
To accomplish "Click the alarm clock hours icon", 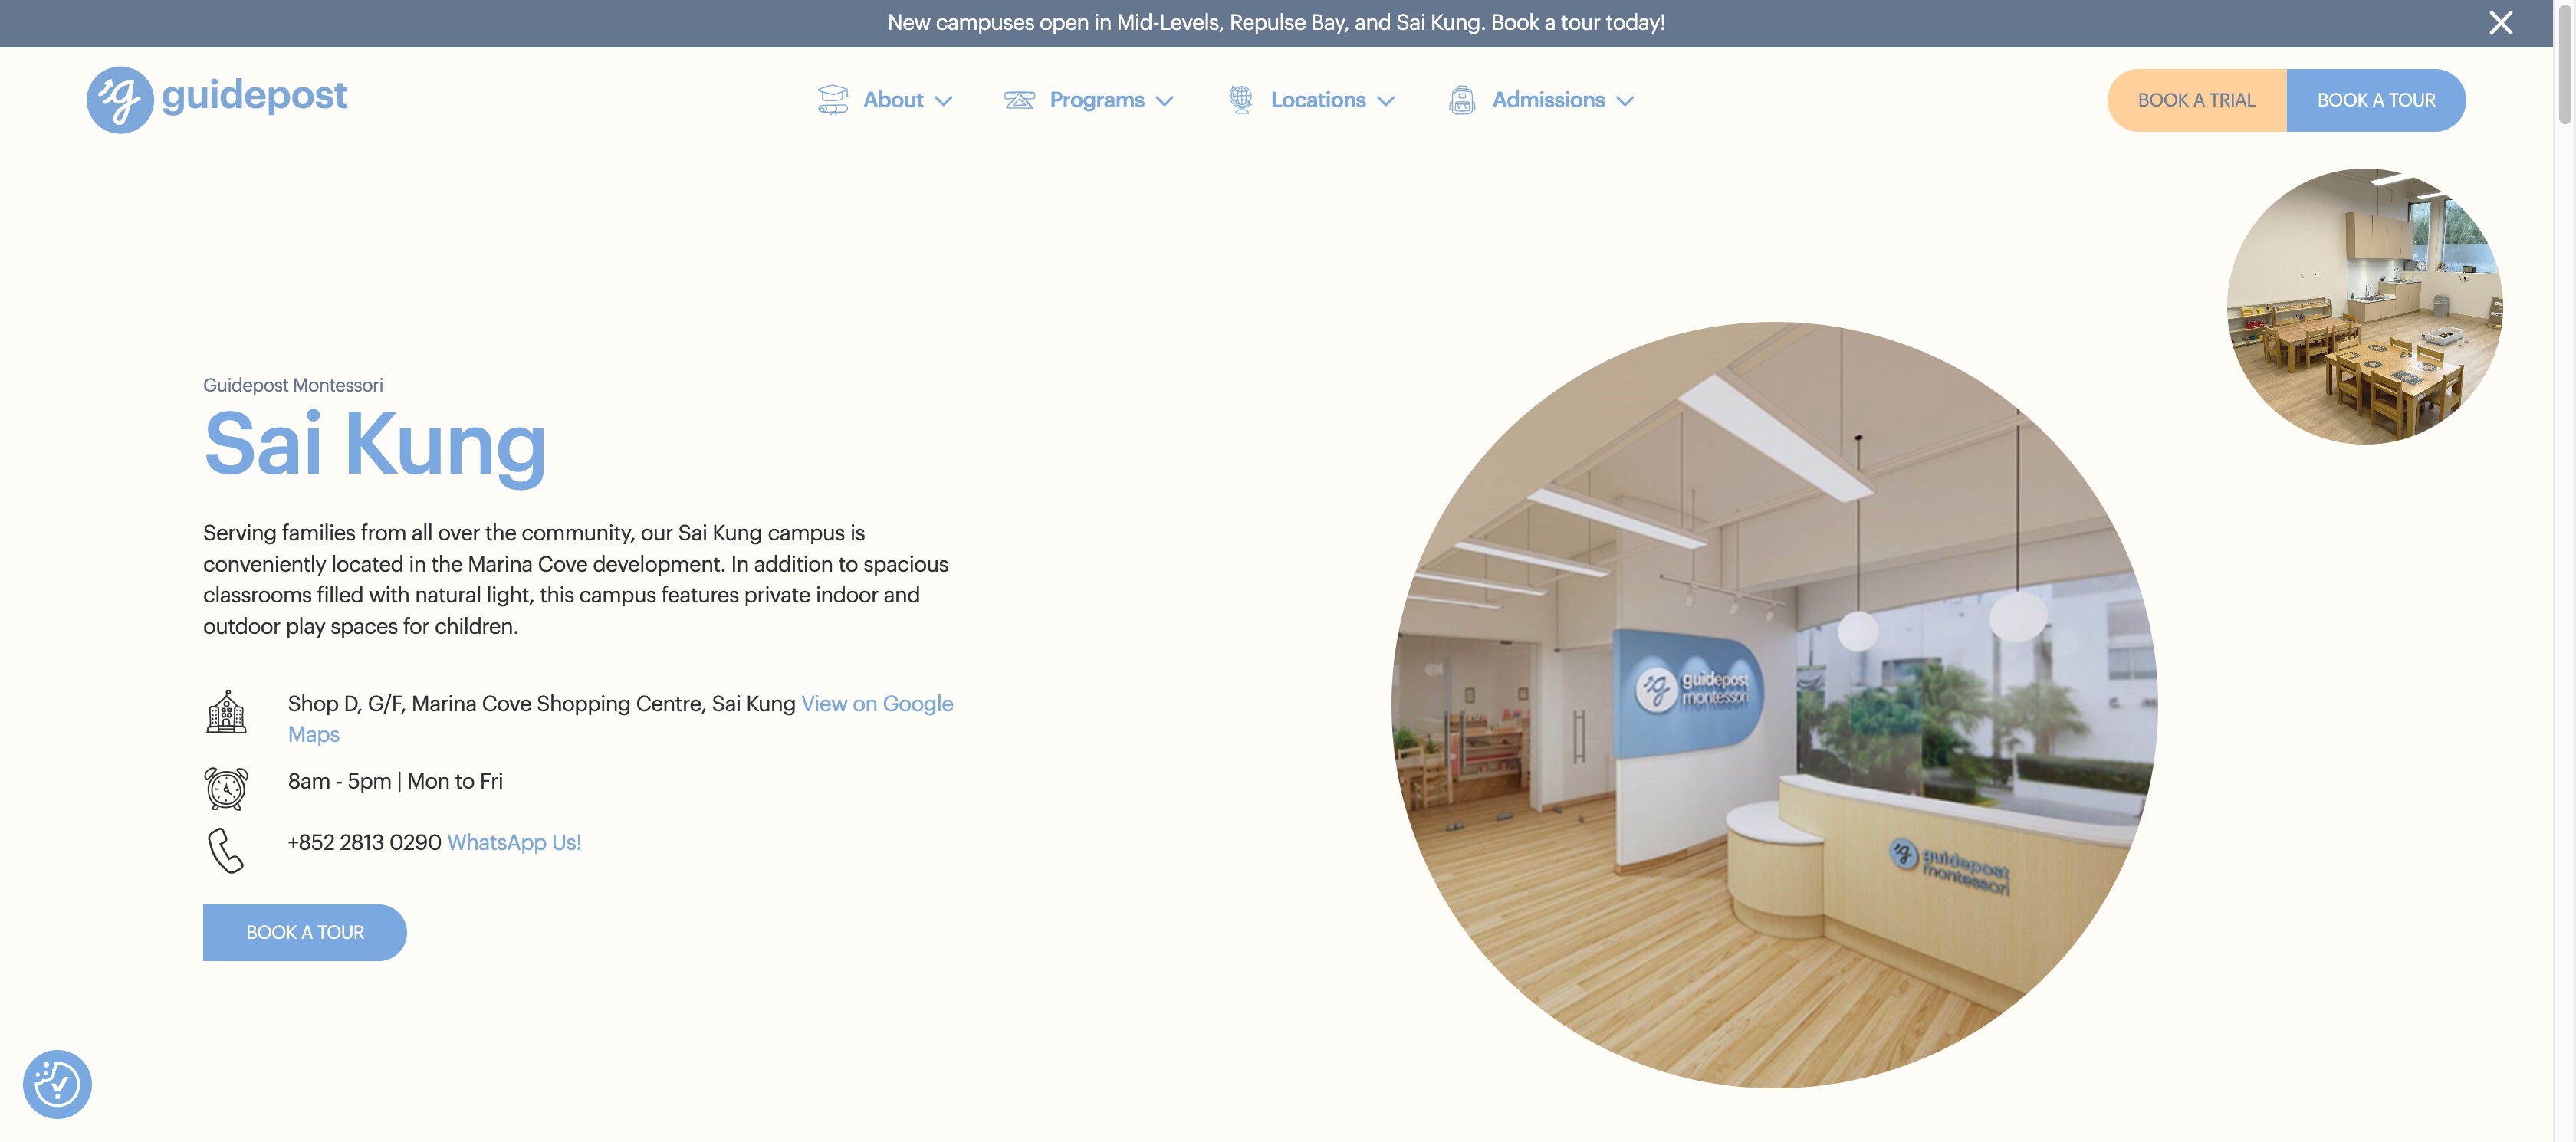I will 226,788.
